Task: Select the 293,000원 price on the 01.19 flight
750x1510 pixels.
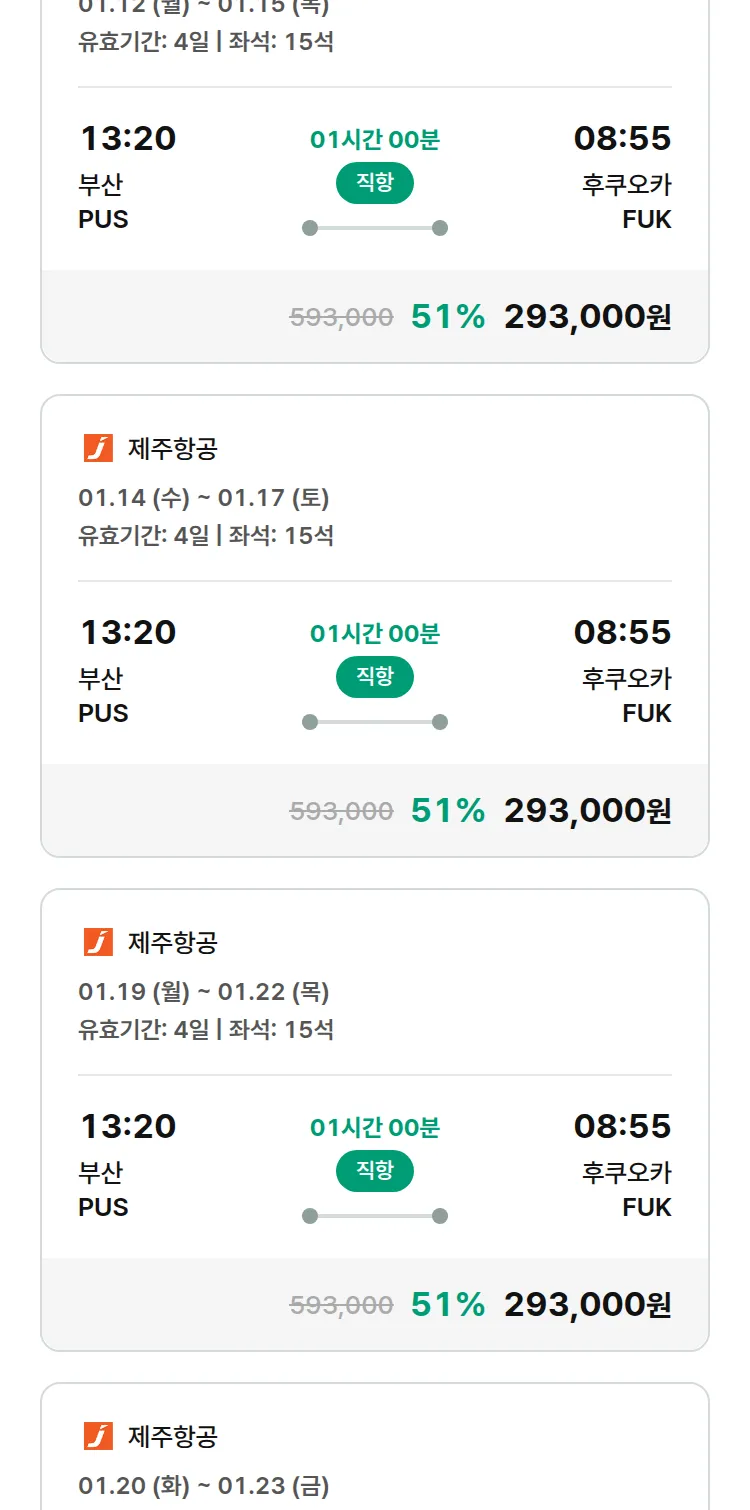Action: click(587, 1305)
